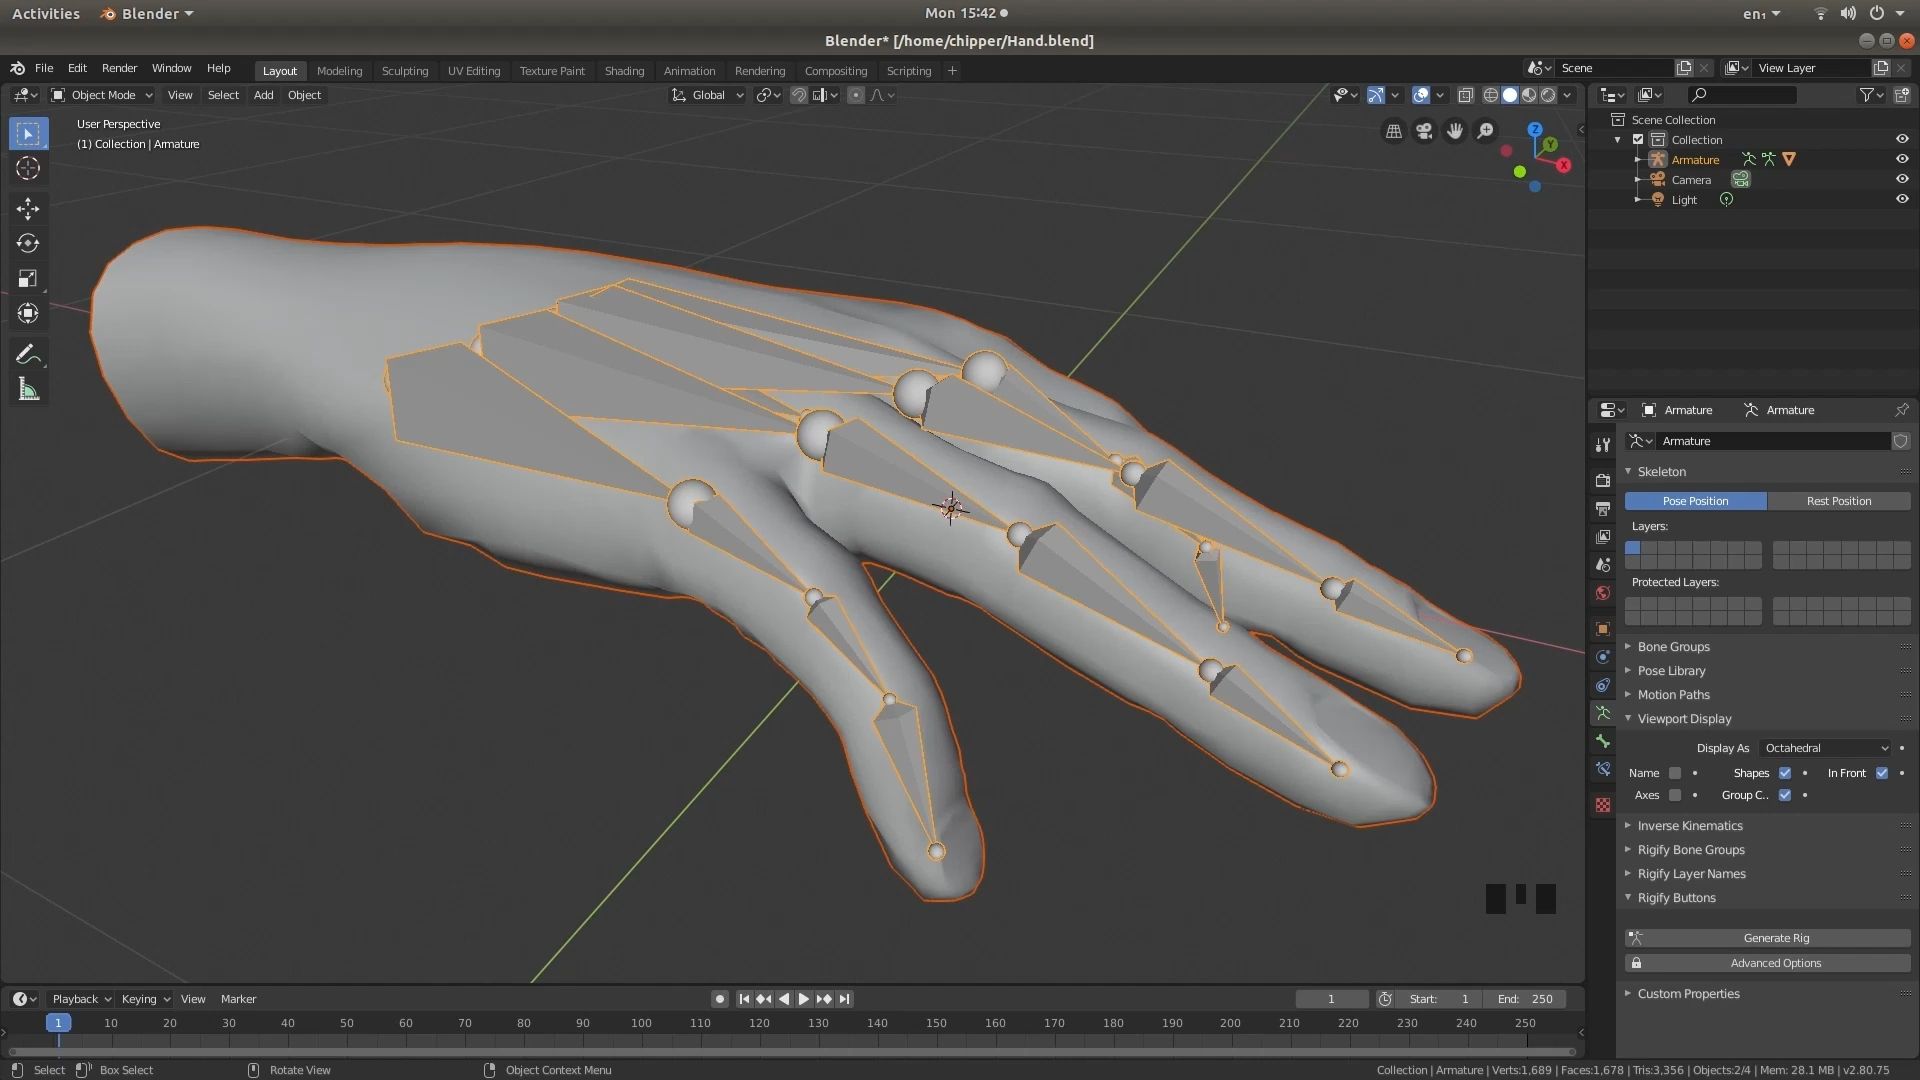
Task: Disable the In Front checkbox
Action: 1882,773
